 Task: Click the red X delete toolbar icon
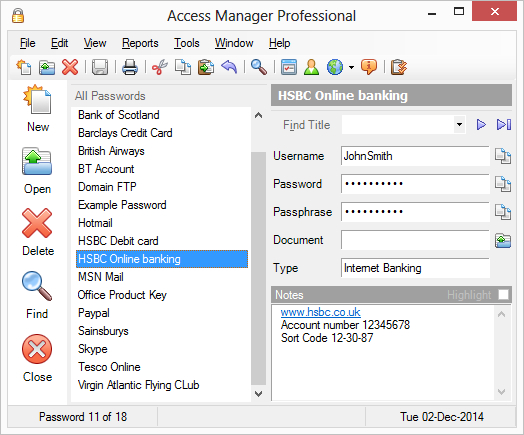pyautogui.click(x=70, y=67)
